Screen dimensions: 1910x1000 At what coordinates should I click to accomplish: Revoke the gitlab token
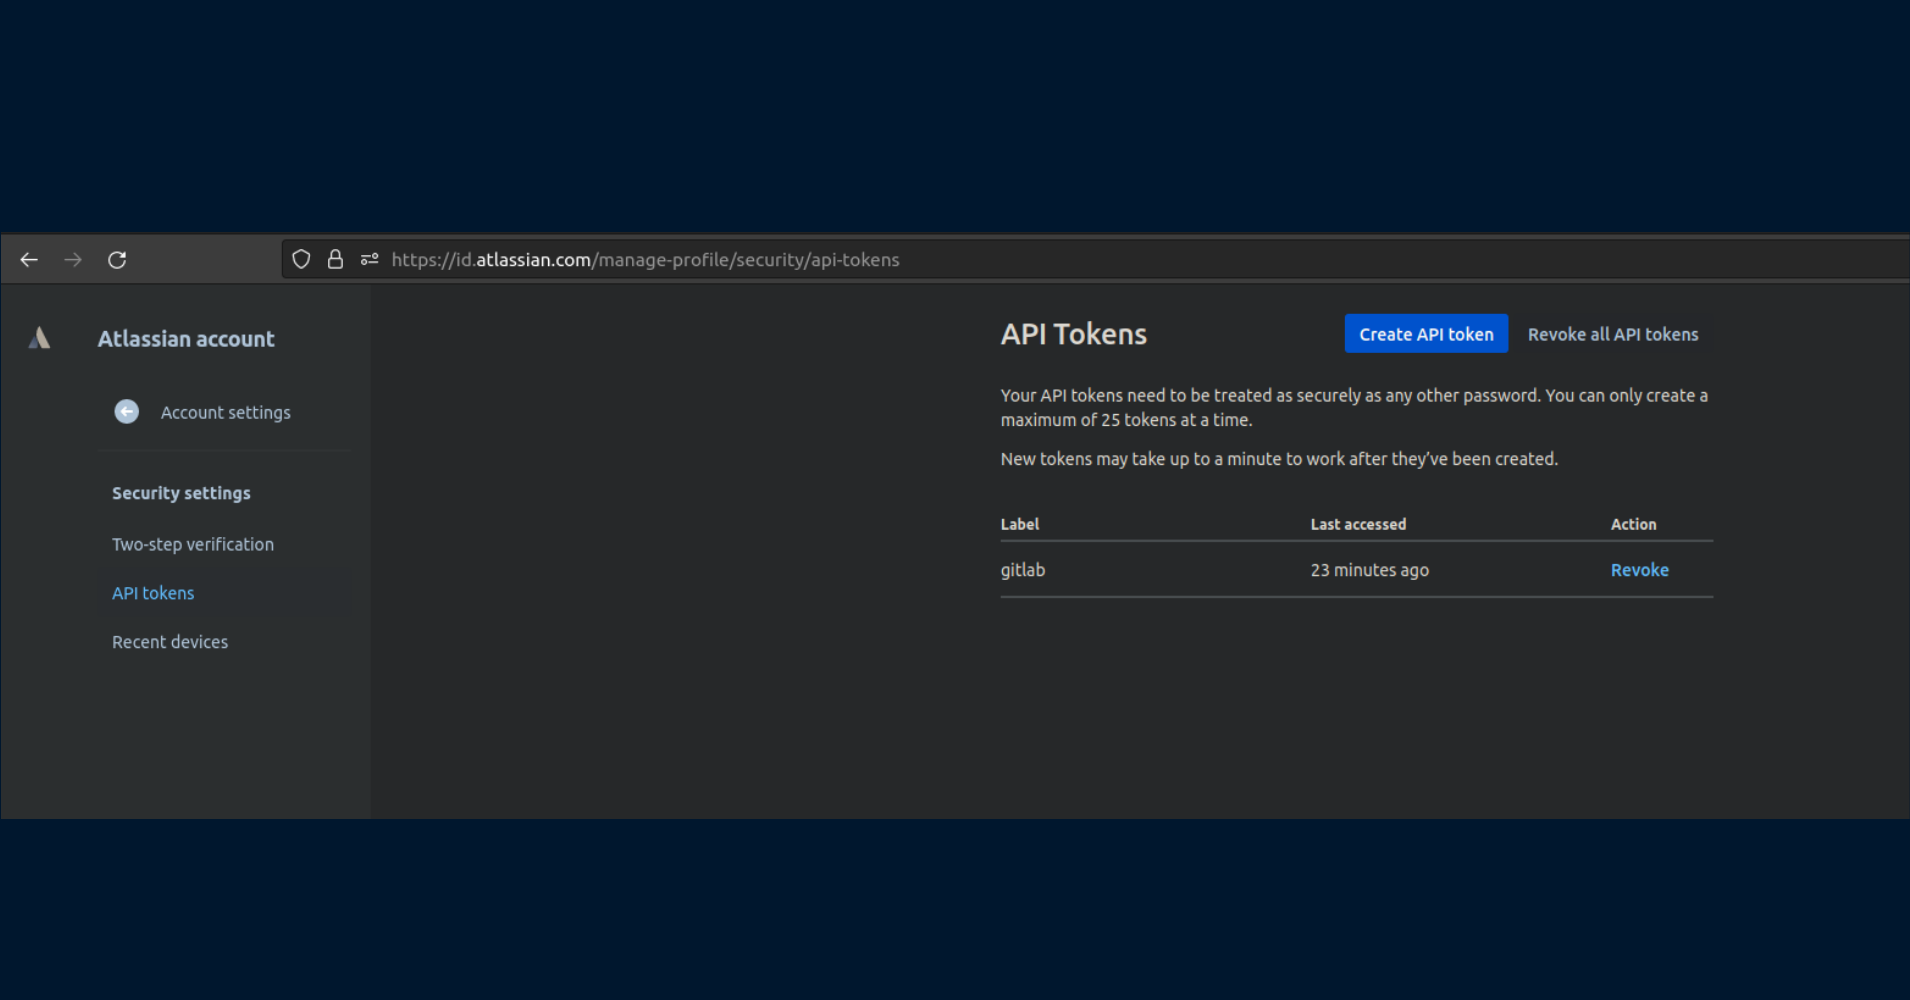pos(1639,570)
